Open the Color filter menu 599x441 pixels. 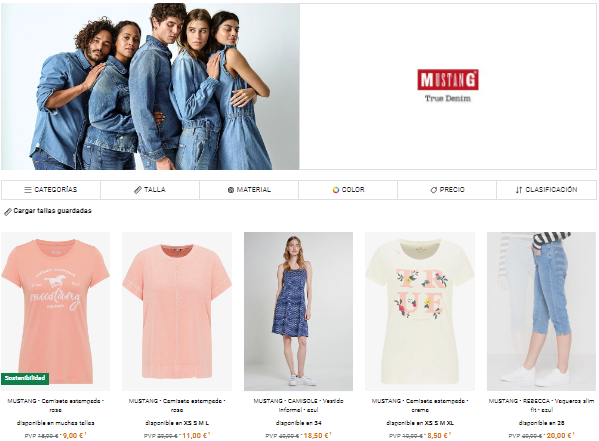click(348, 190)
